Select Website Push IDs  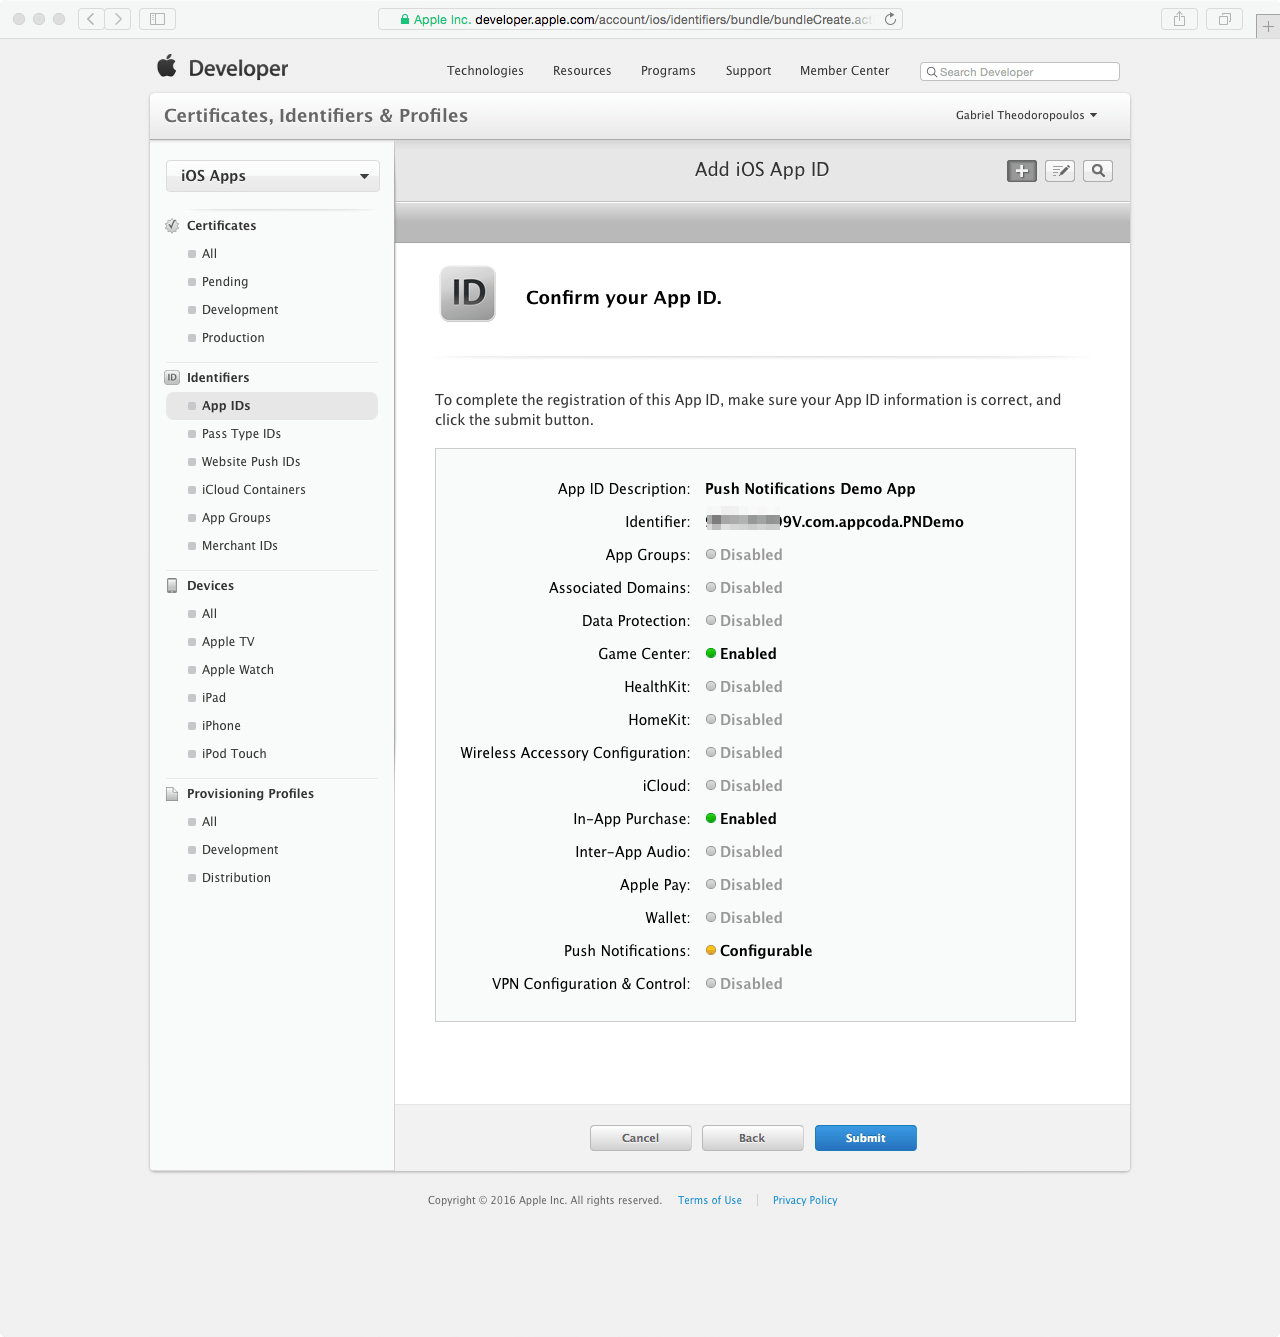[x=251, y=462]
